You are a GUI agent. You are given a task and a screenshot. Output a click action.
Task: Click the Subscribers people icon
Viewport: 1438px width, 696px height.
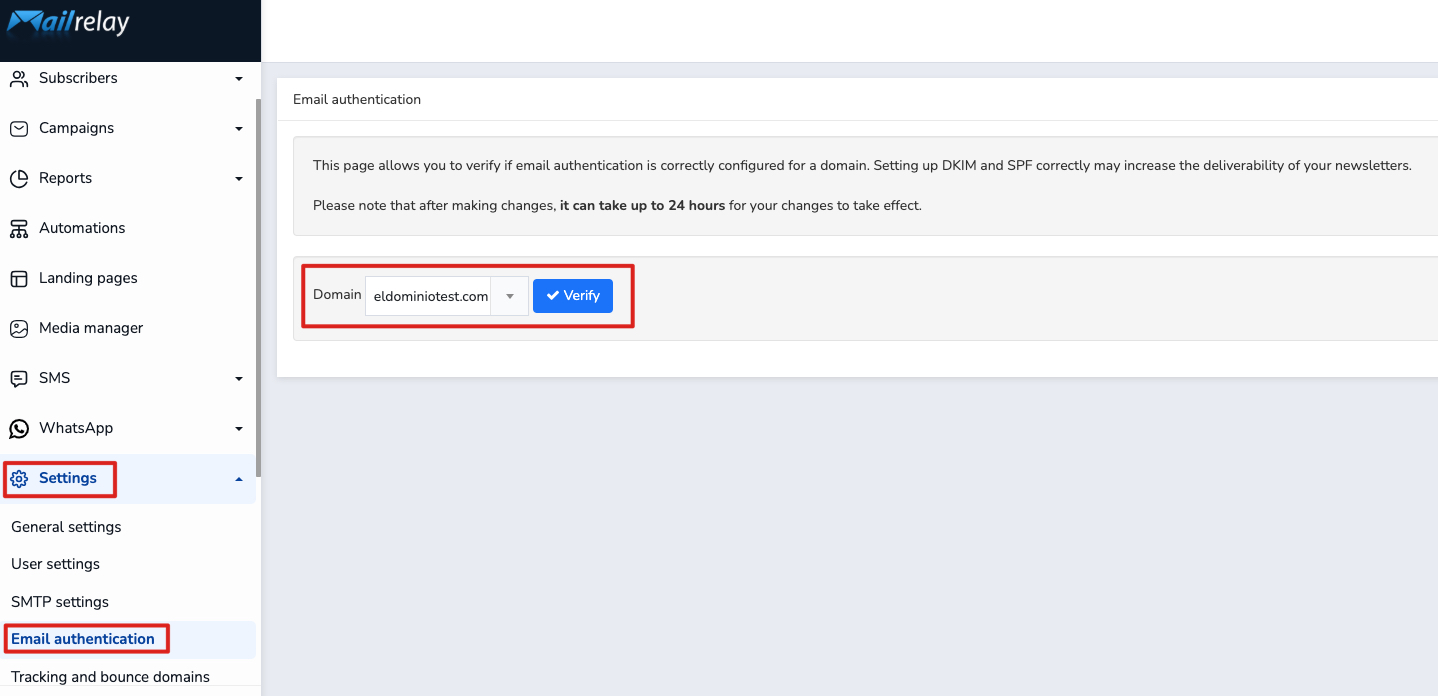click(x=19, y=78)
